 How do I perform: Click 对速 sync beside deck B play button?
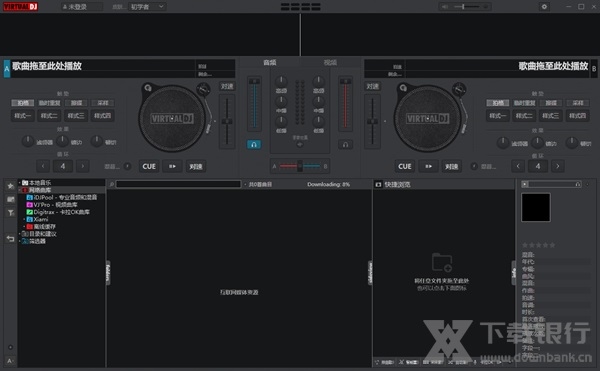(452, 166)
